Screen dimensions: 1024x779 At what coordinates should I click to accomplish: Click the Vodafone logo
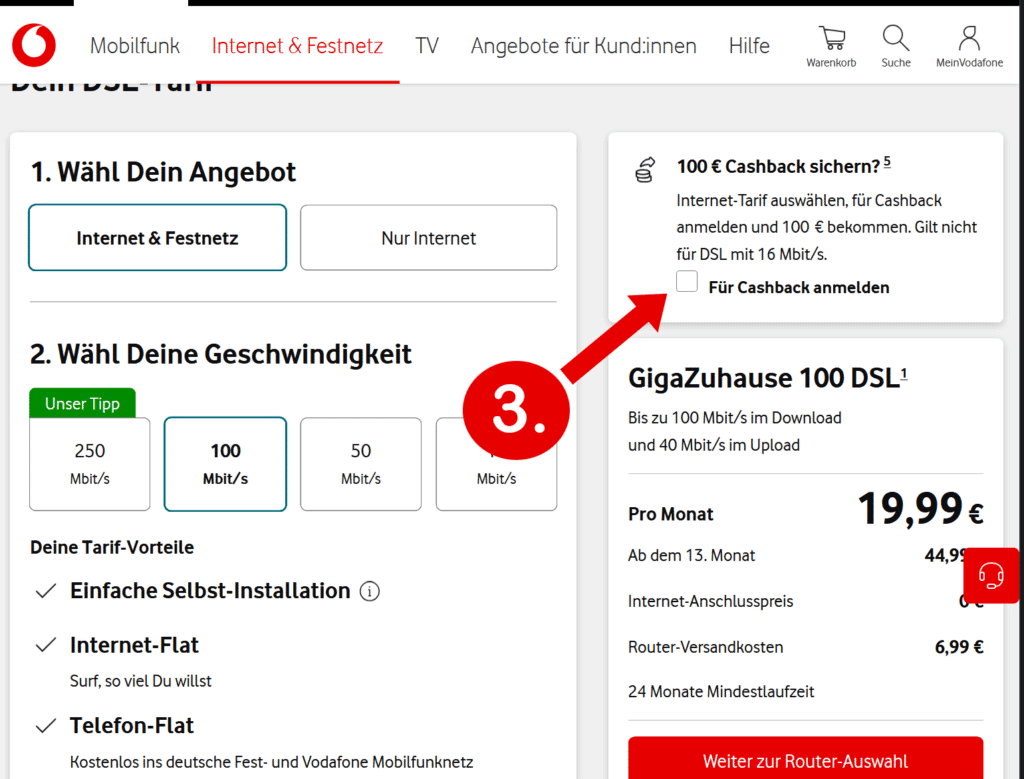click(x=34, y=45)
